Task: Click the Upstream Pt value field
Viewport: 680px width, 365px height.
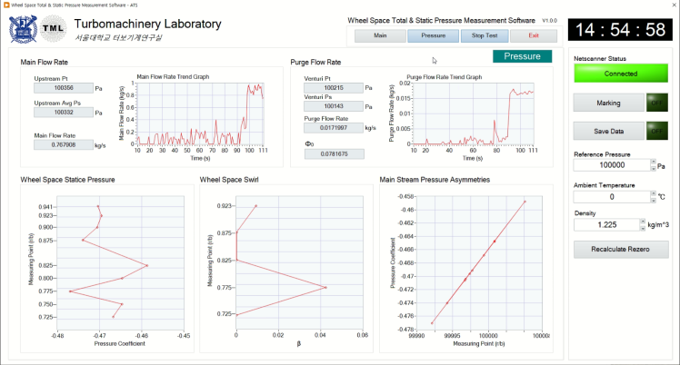Action: [64, 88]
